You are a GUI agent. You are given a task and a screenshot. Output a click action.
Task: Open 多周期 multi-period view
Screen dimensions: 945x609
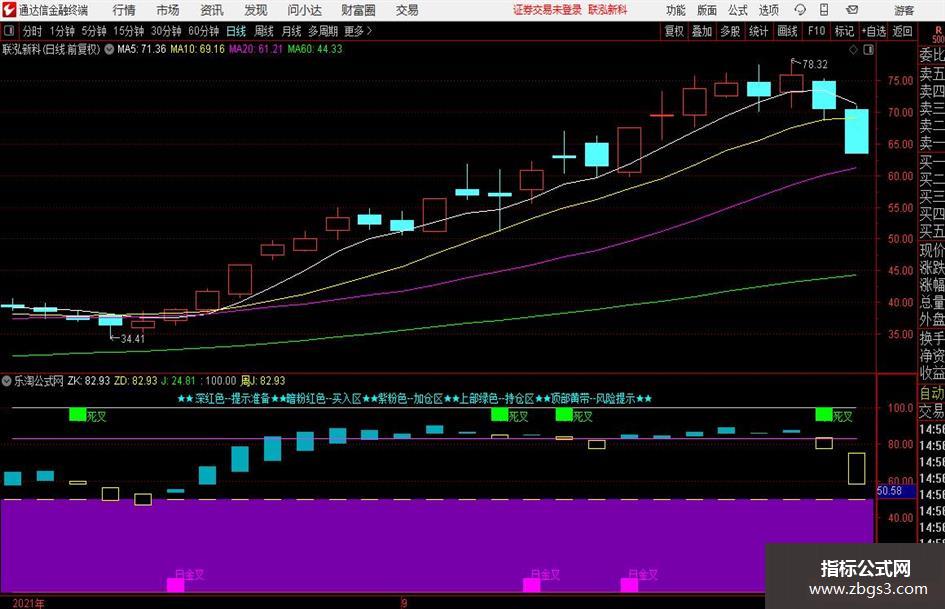click(x=323, y=31)
